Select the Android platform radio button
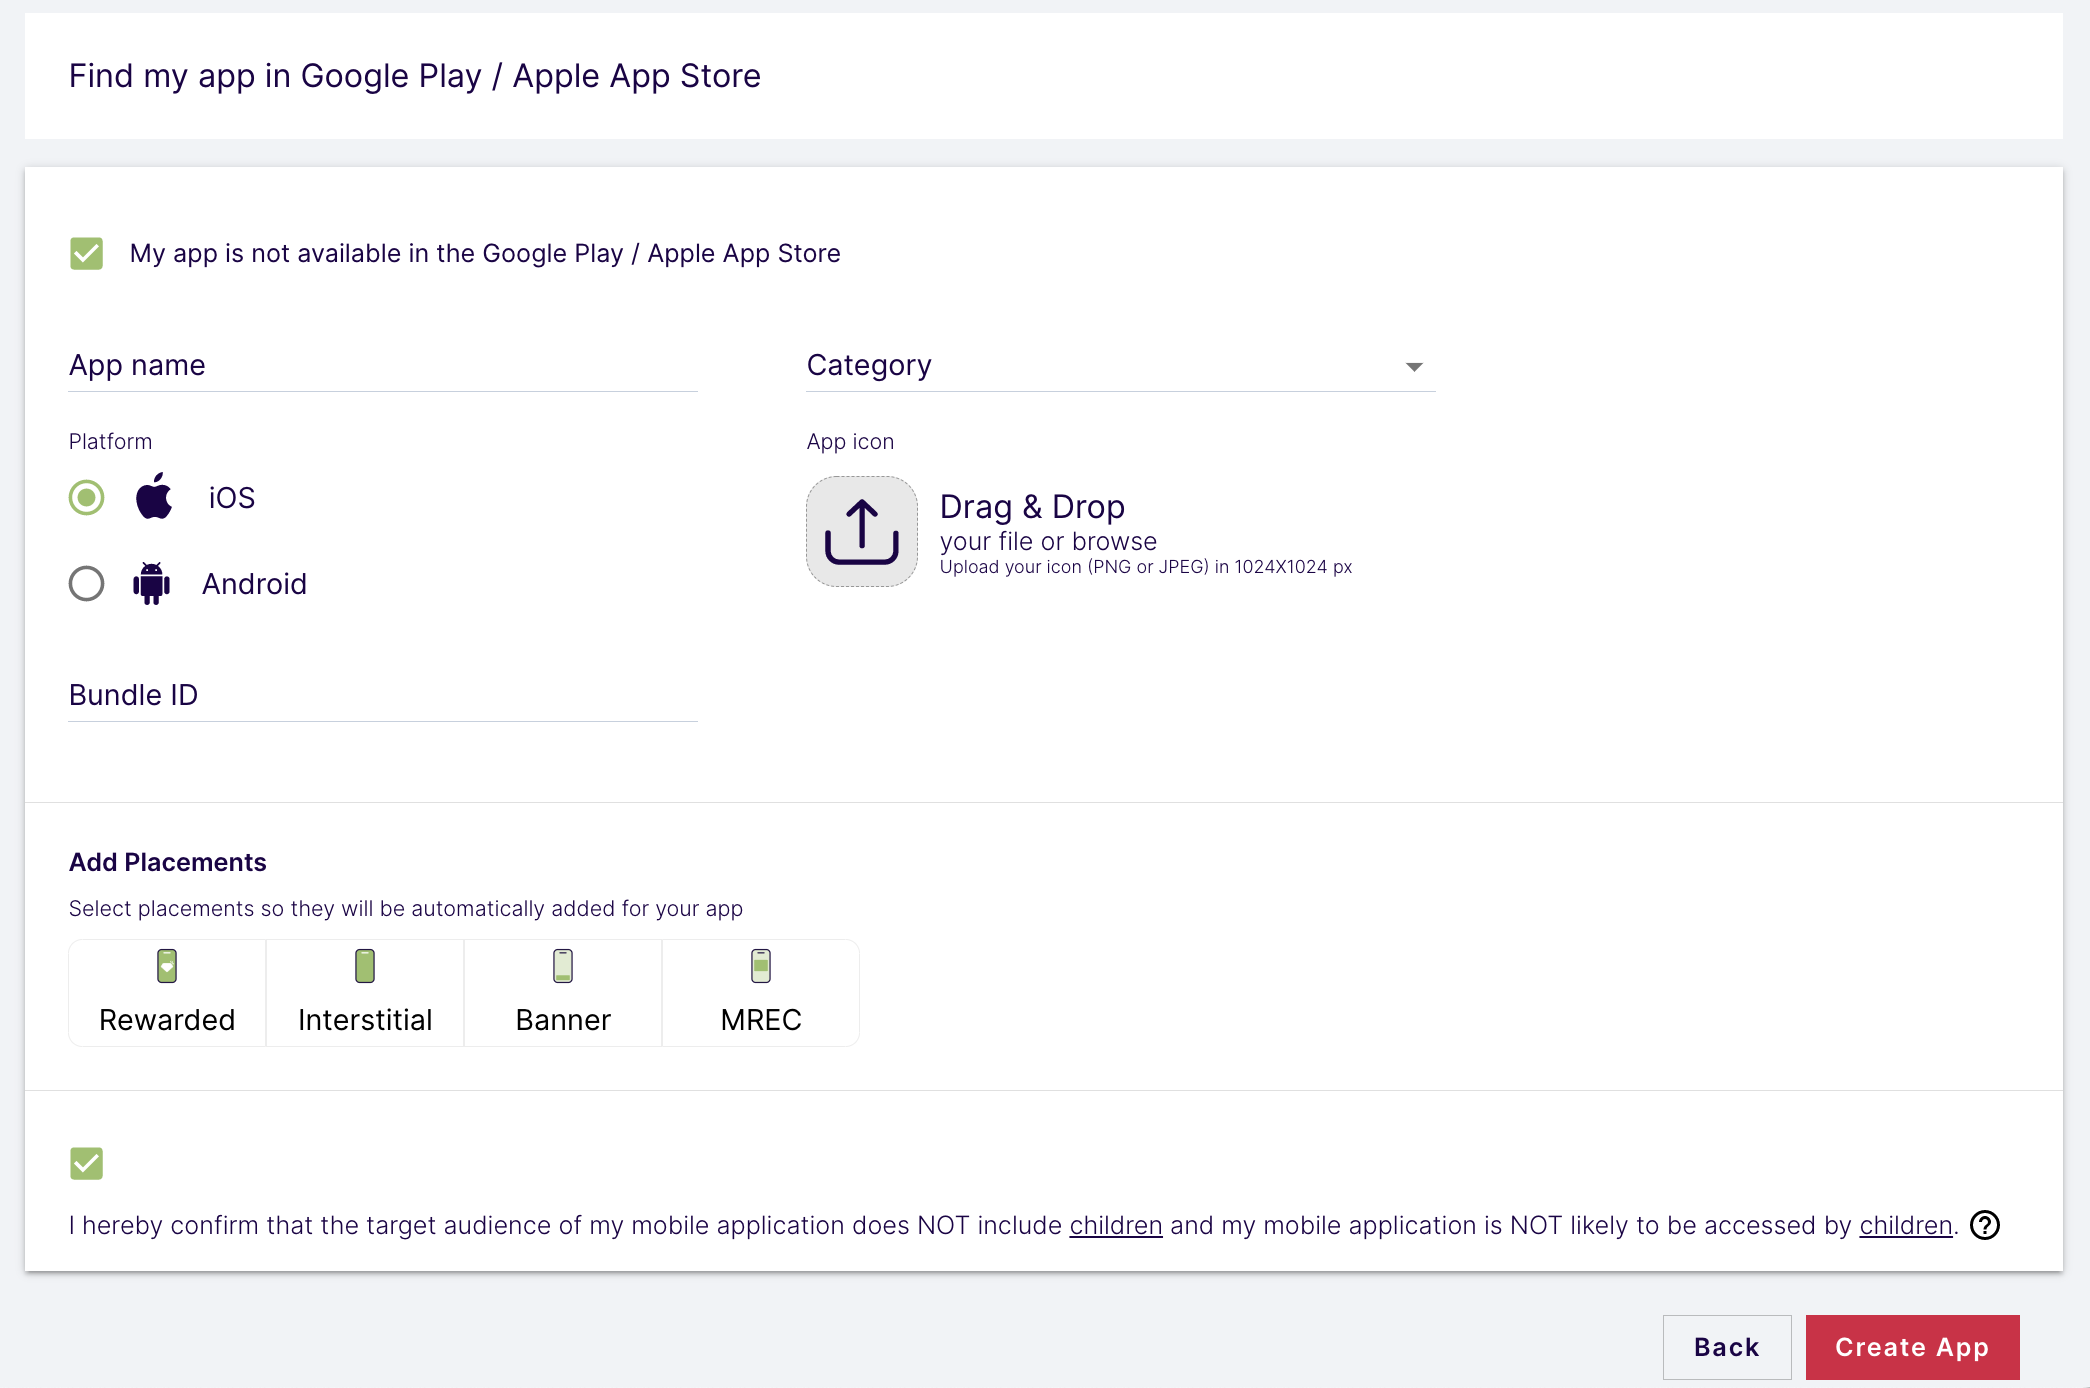 87,583
